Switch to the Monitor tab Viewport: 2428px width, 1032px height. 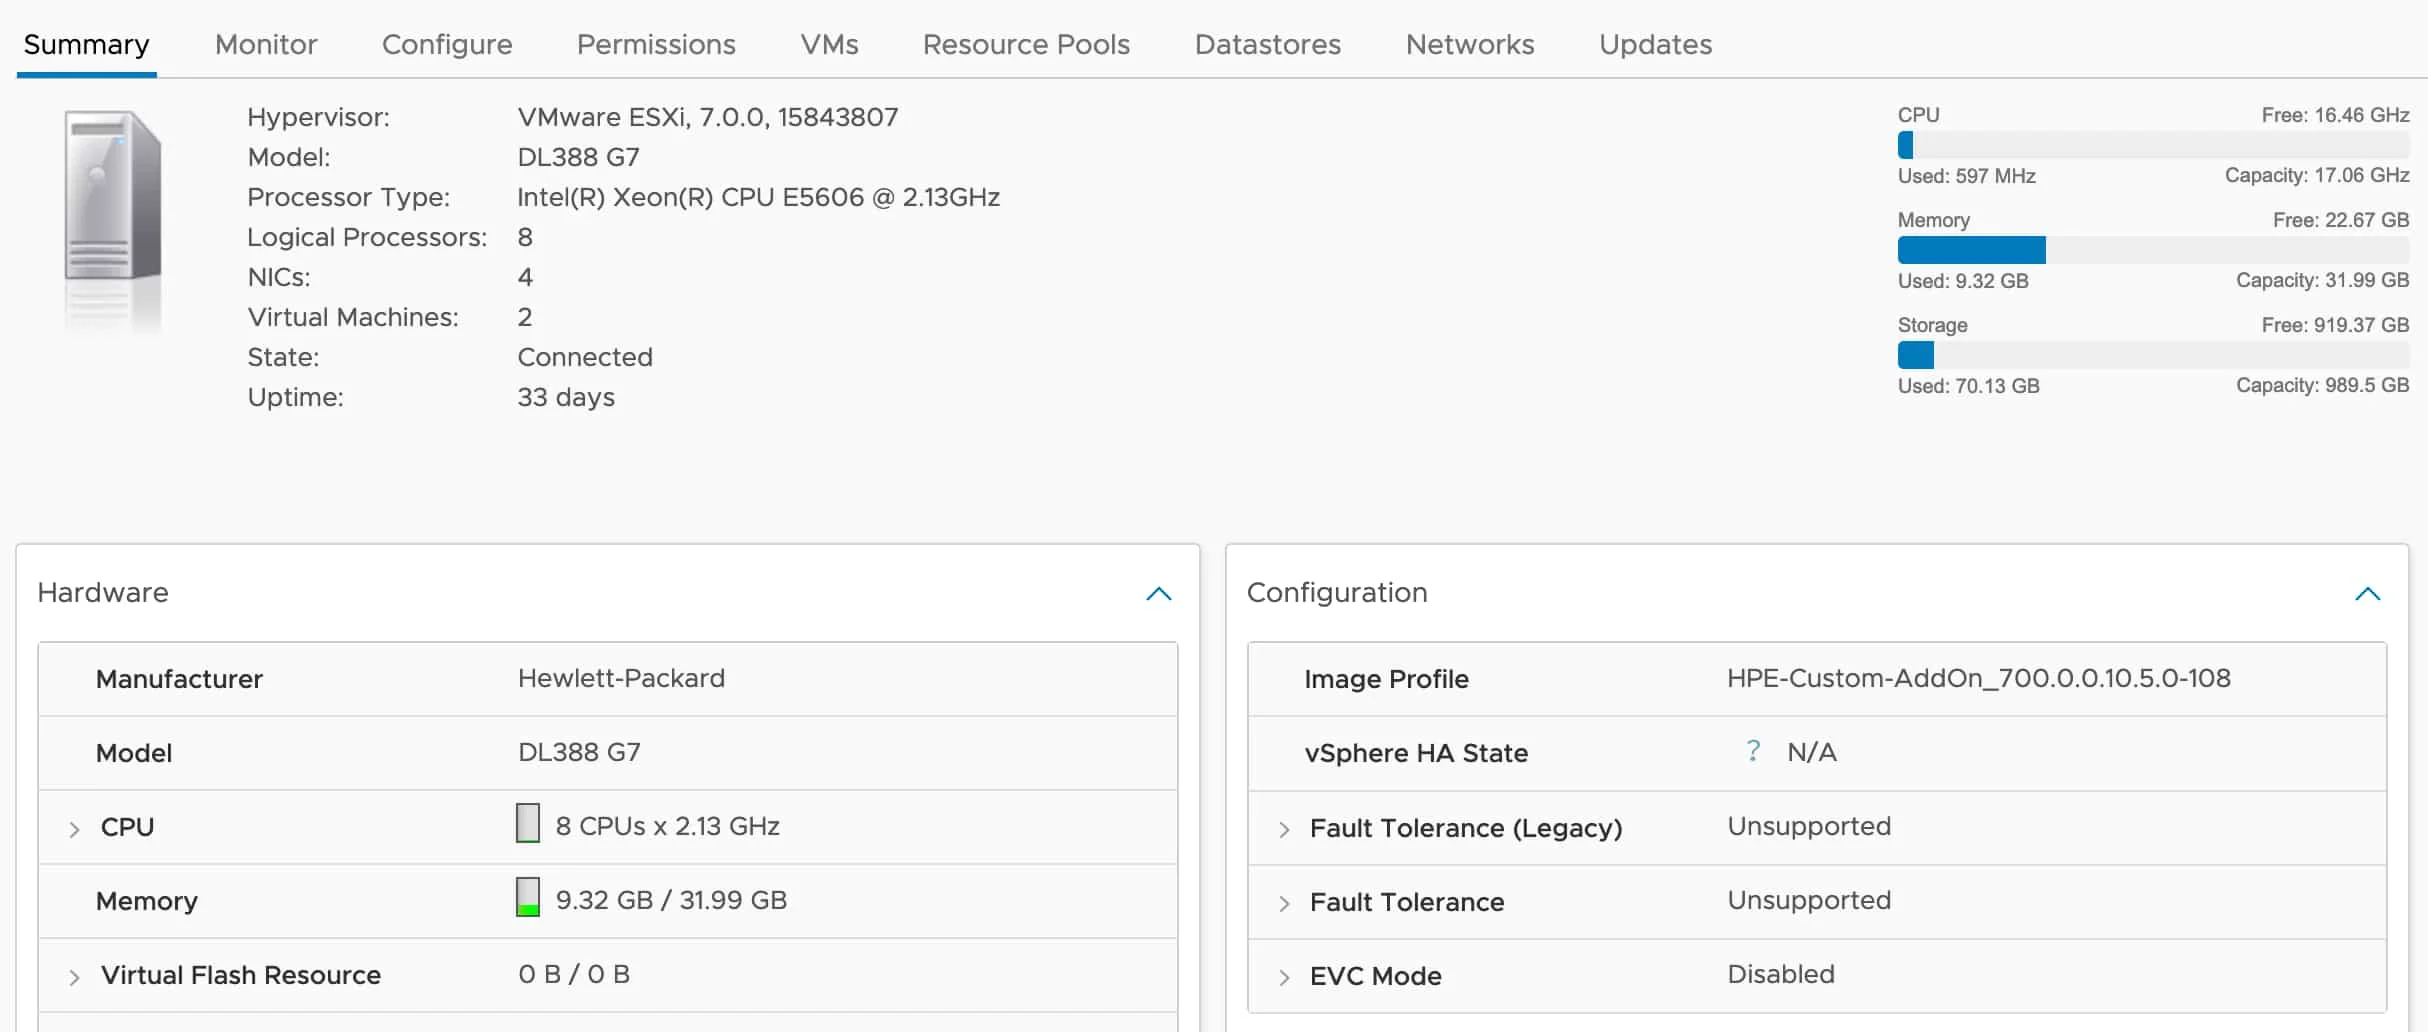click(265, 44)
